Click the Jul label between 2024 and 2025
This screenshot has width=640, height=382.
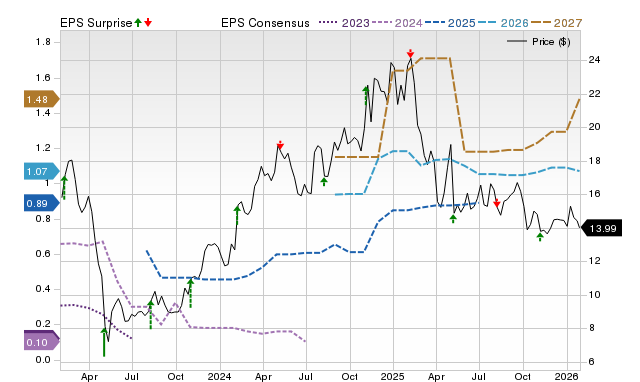coord(306,376)
